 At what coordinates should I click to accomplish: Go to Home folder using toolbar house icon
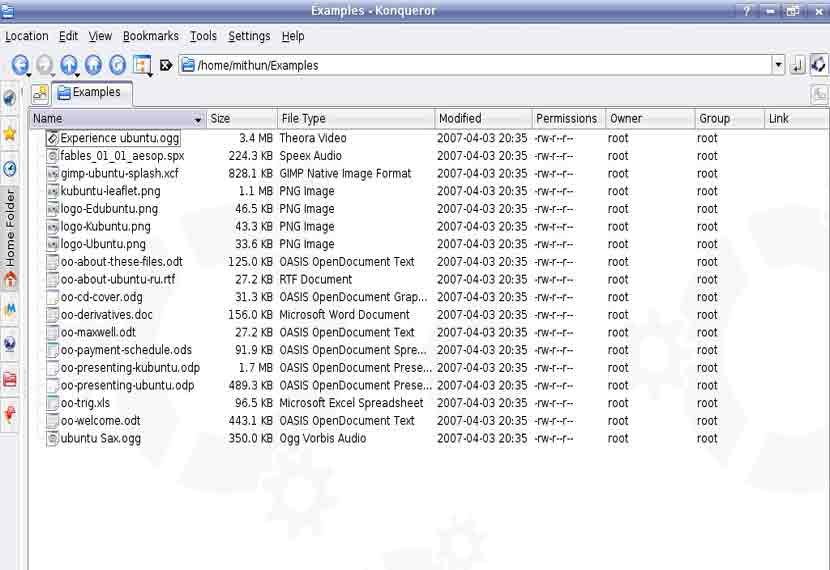[x=93, y=65]
